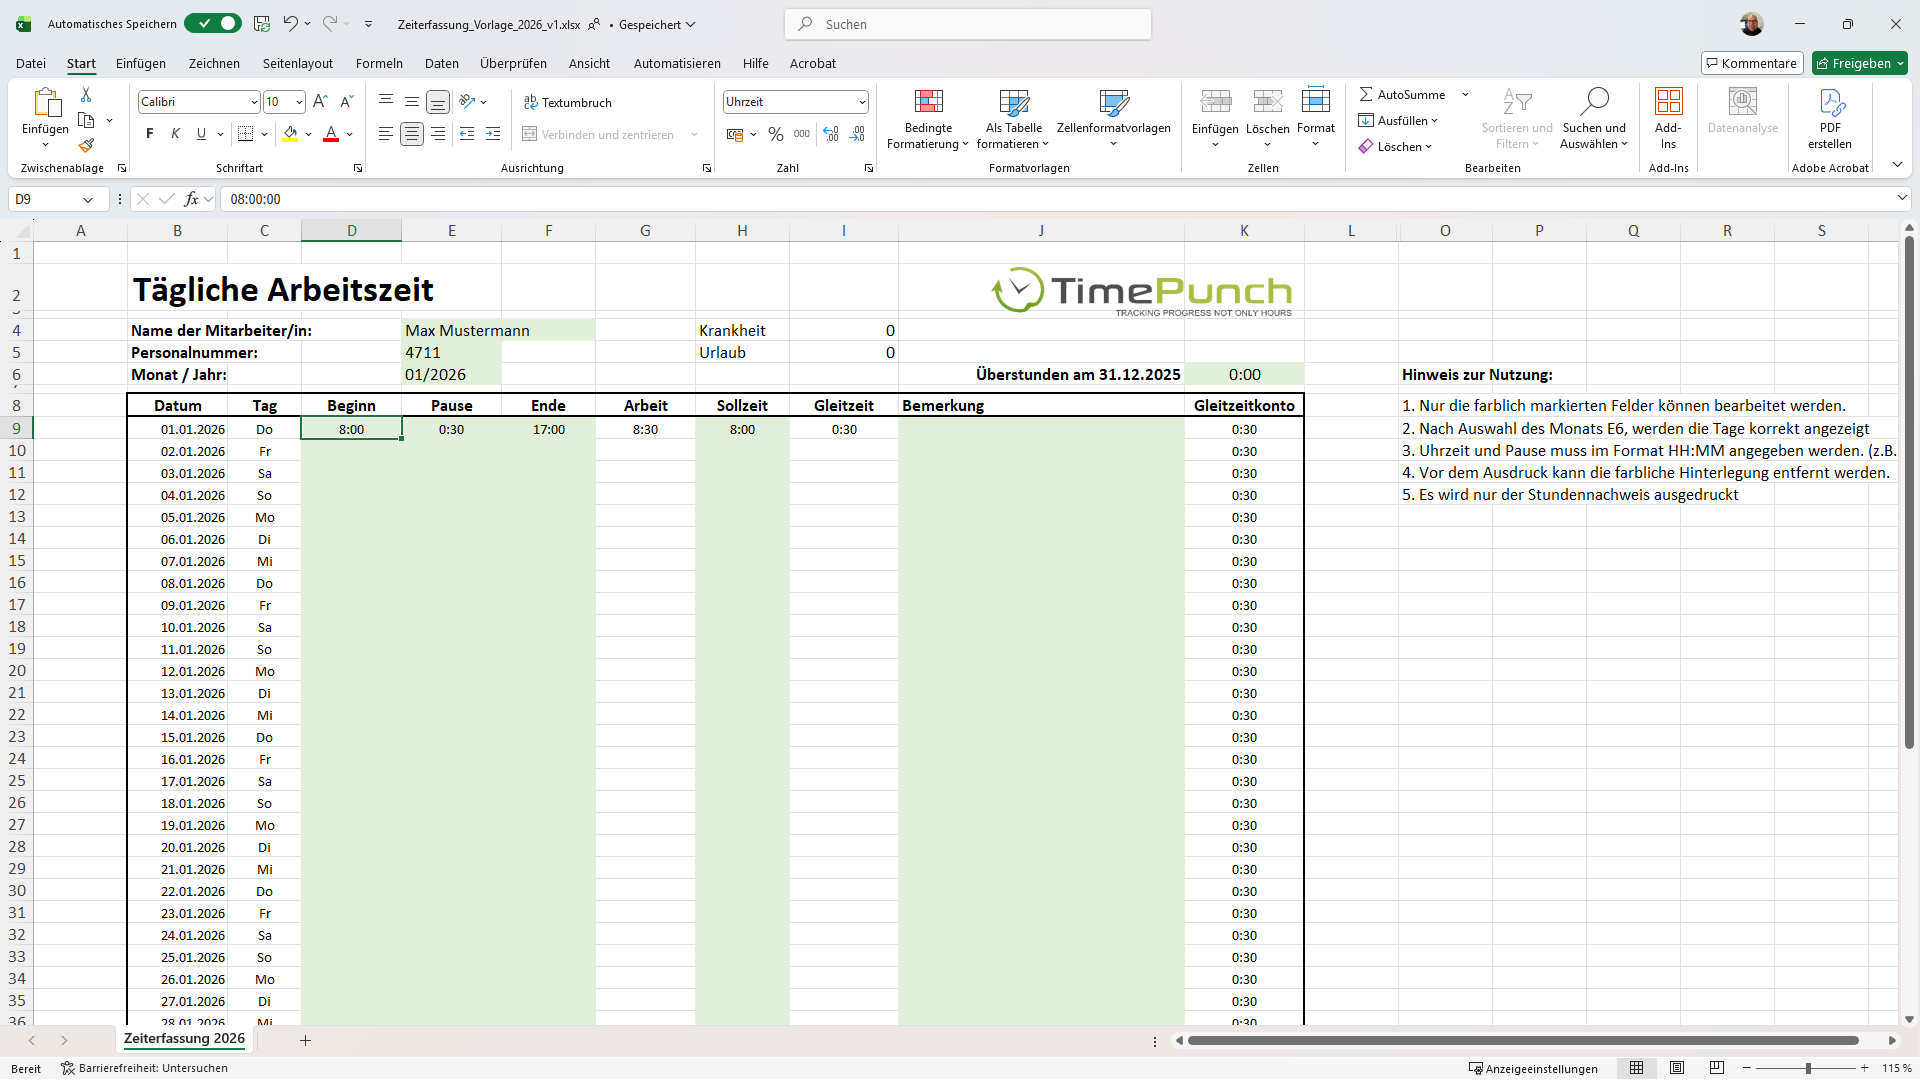This screenshot has height=1080, width=1920.
Task: Click the percent style icon
Action: 775,134
